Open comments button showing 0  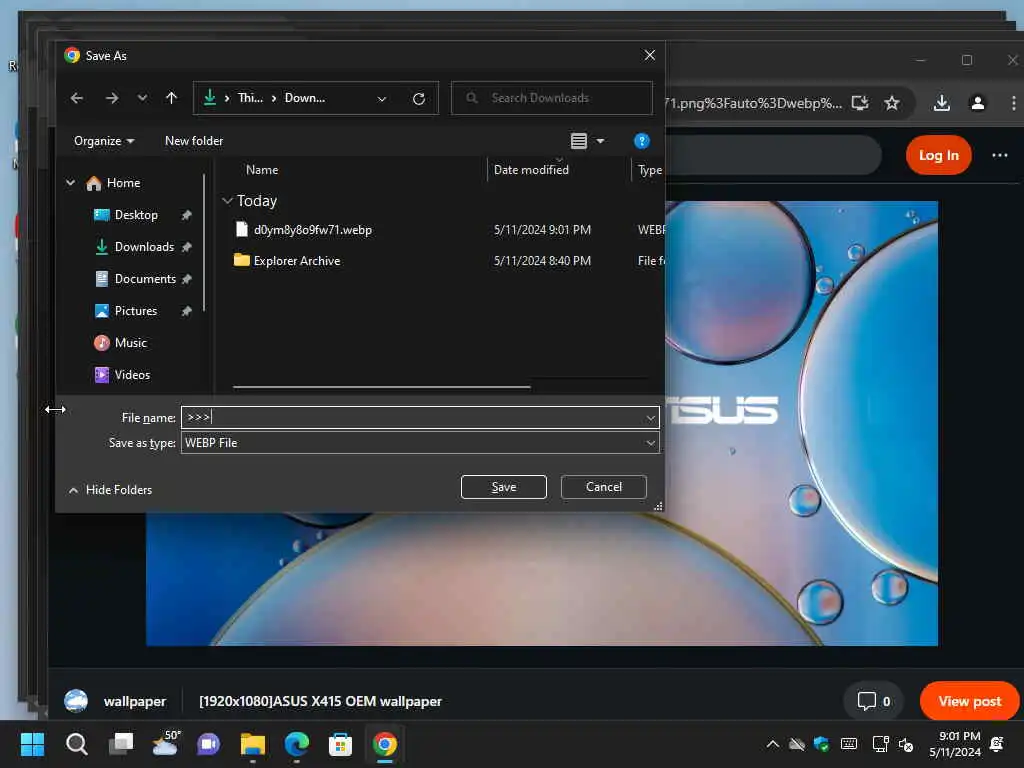click(874, 701)
